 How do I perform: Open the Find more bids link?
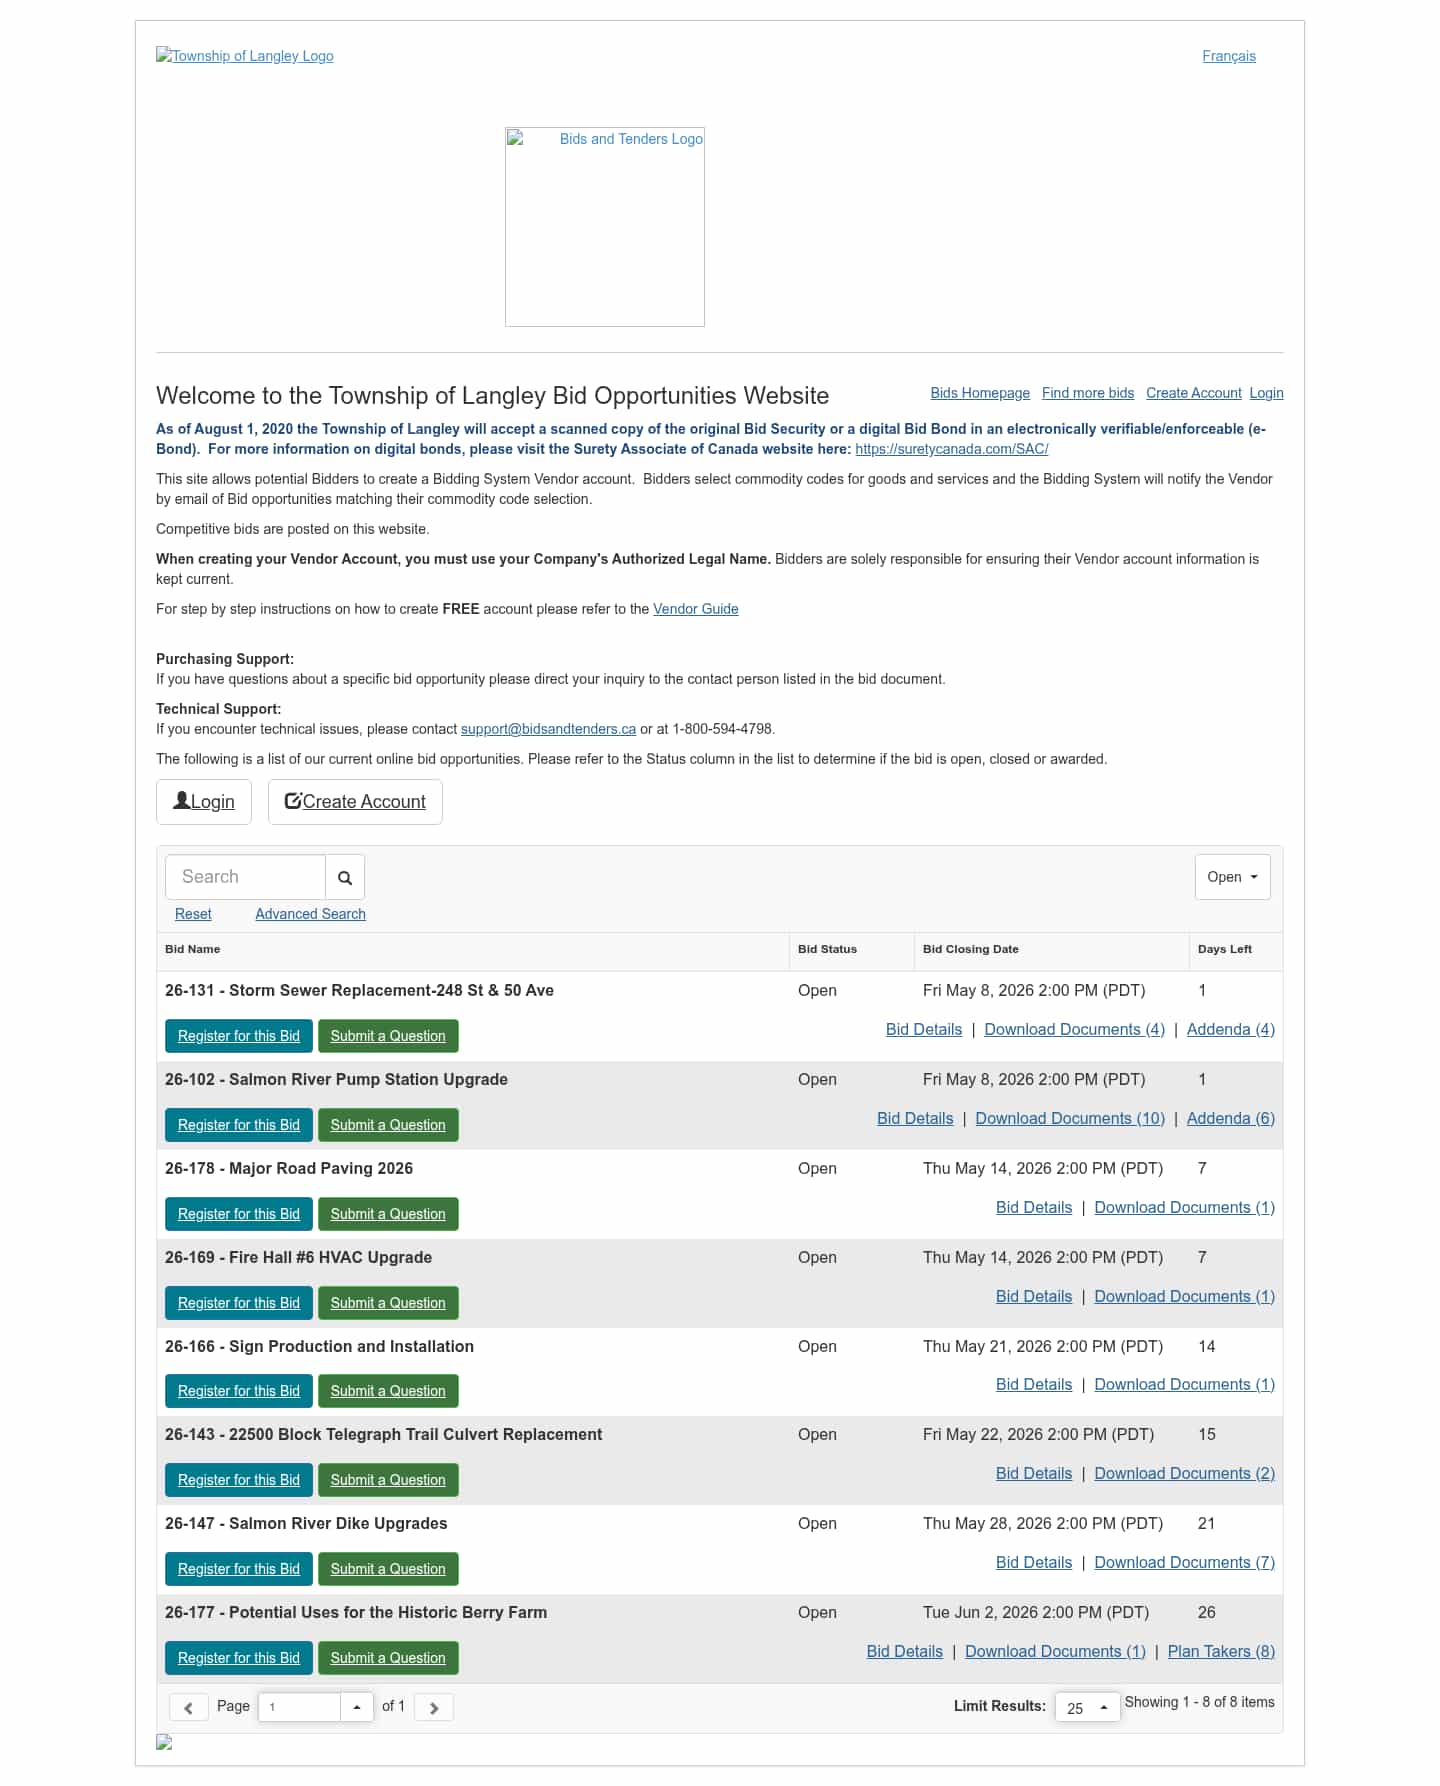pyautogui.click(x=1088, y=393)
